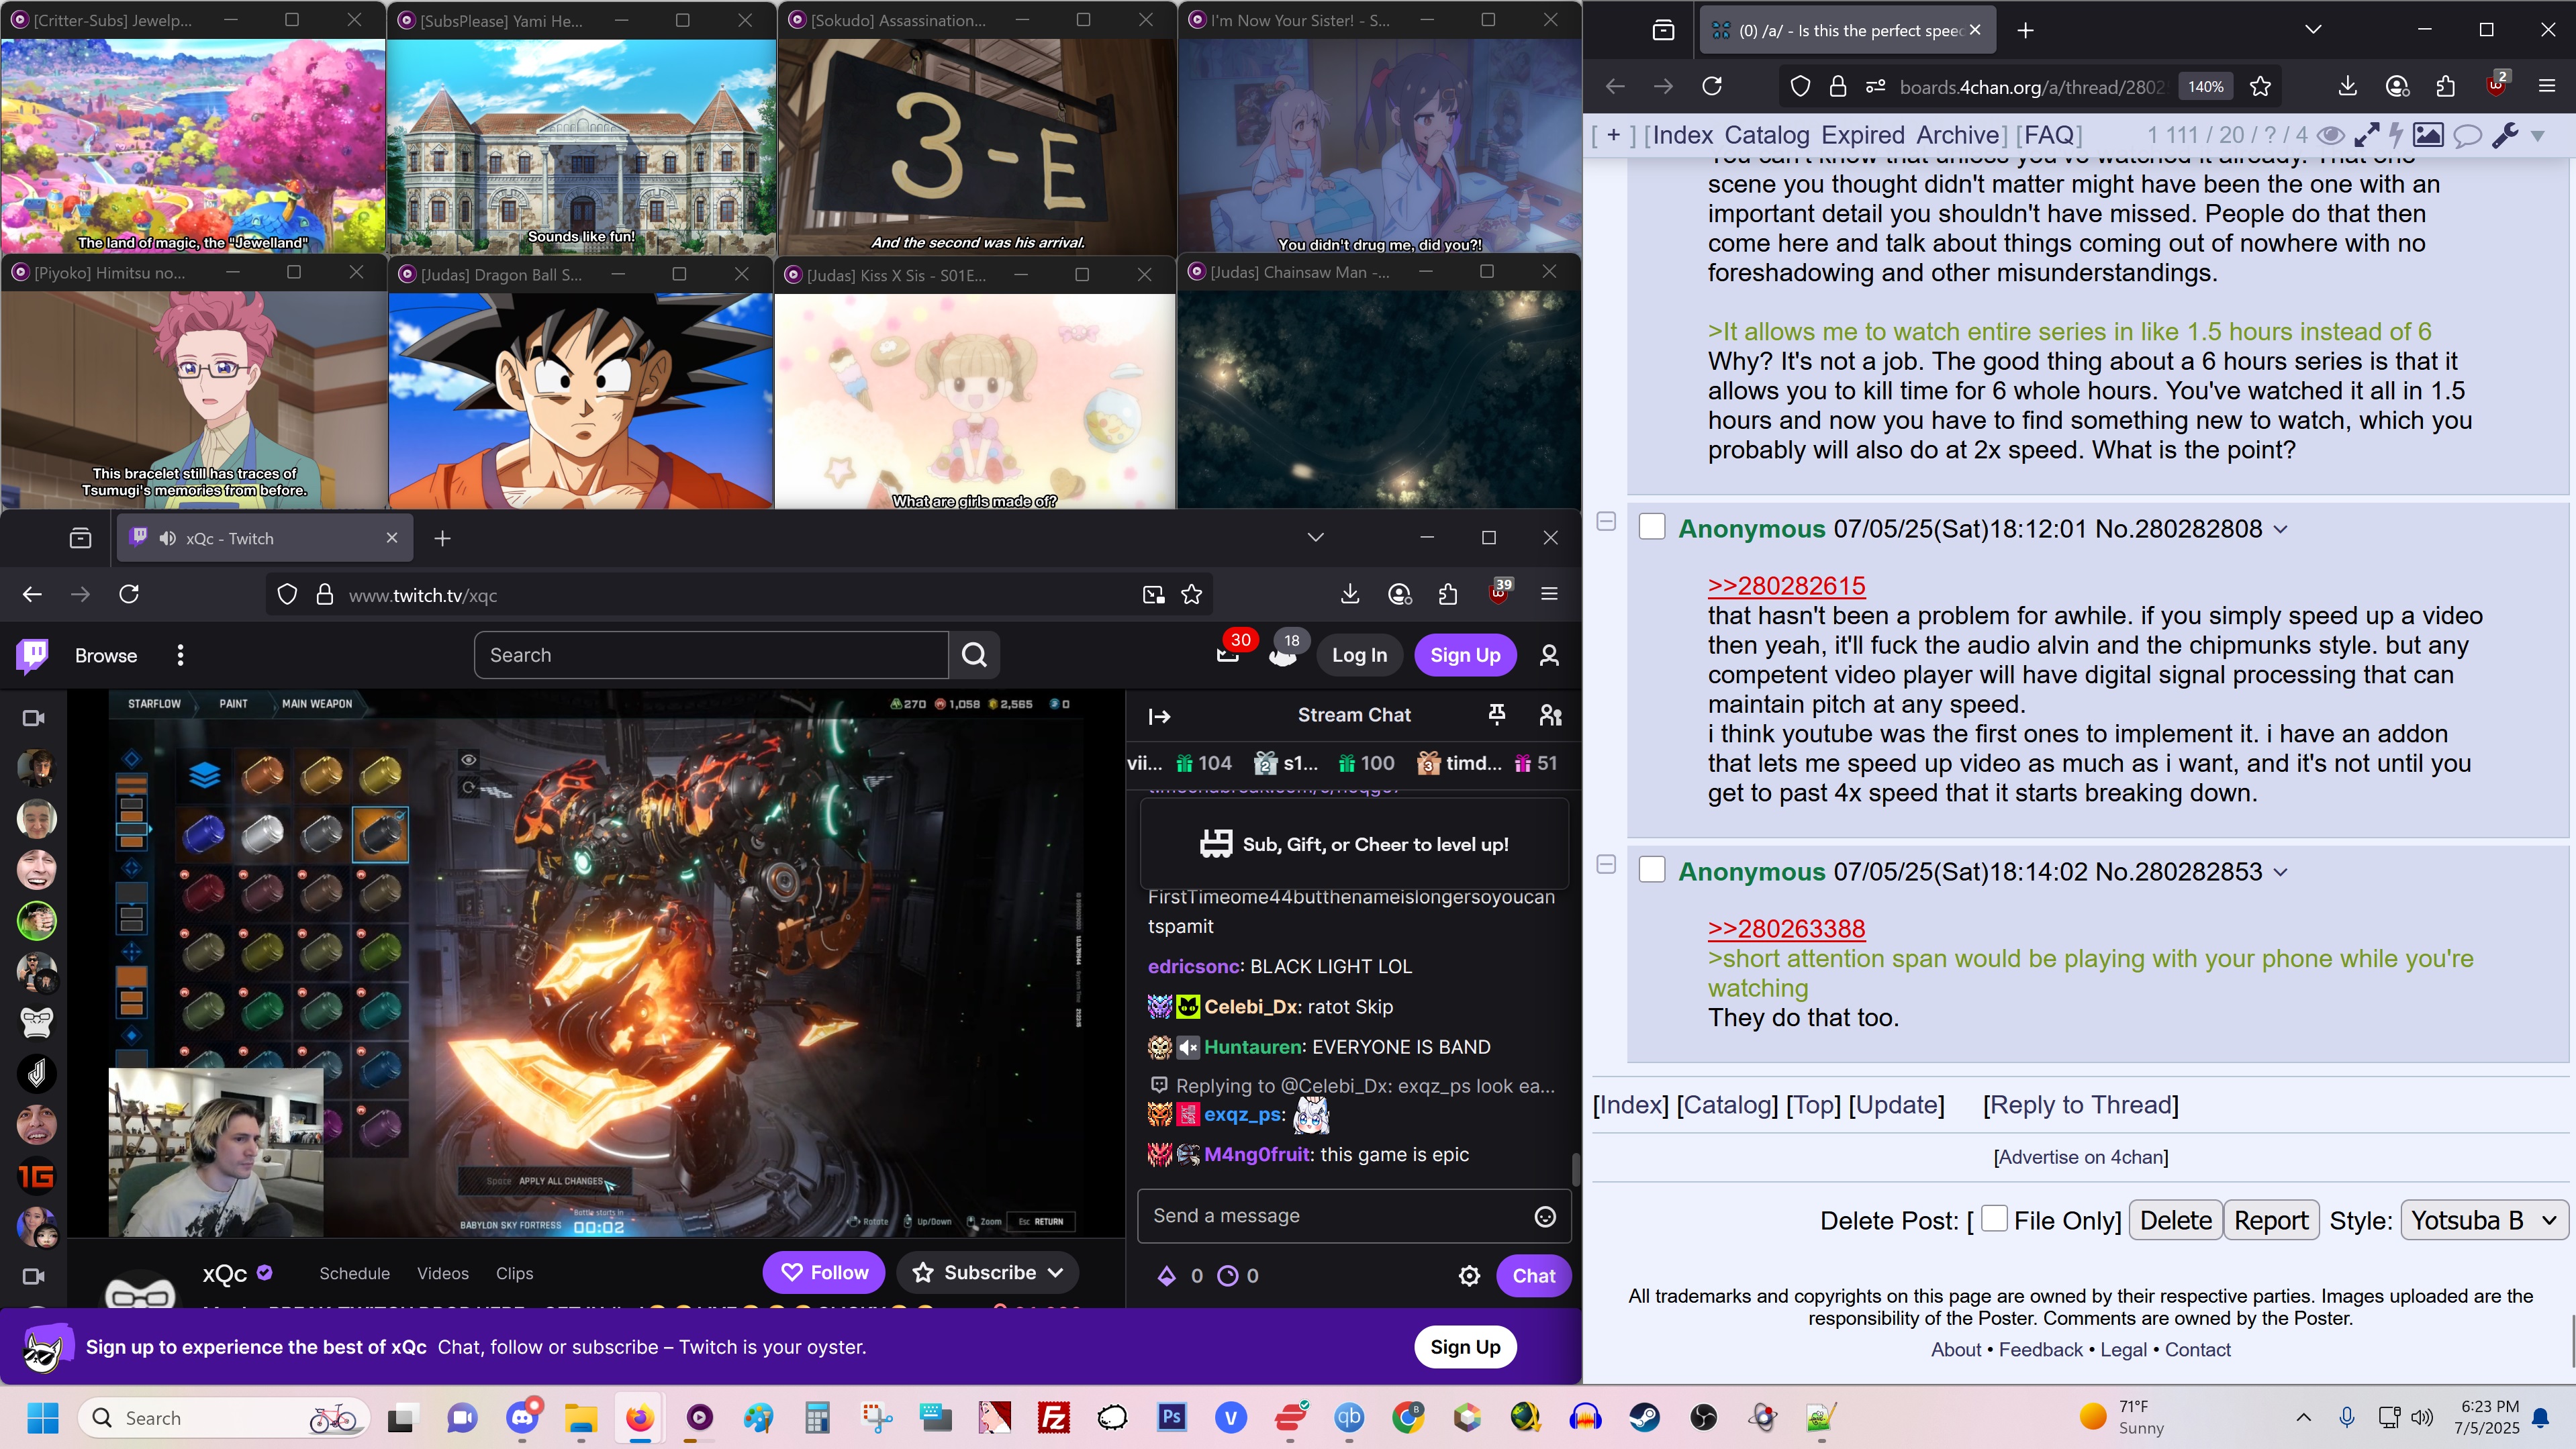Expand the header menu triangle next to wrench
This screenshot has width=2576, height=1449.
(2537, 136)
